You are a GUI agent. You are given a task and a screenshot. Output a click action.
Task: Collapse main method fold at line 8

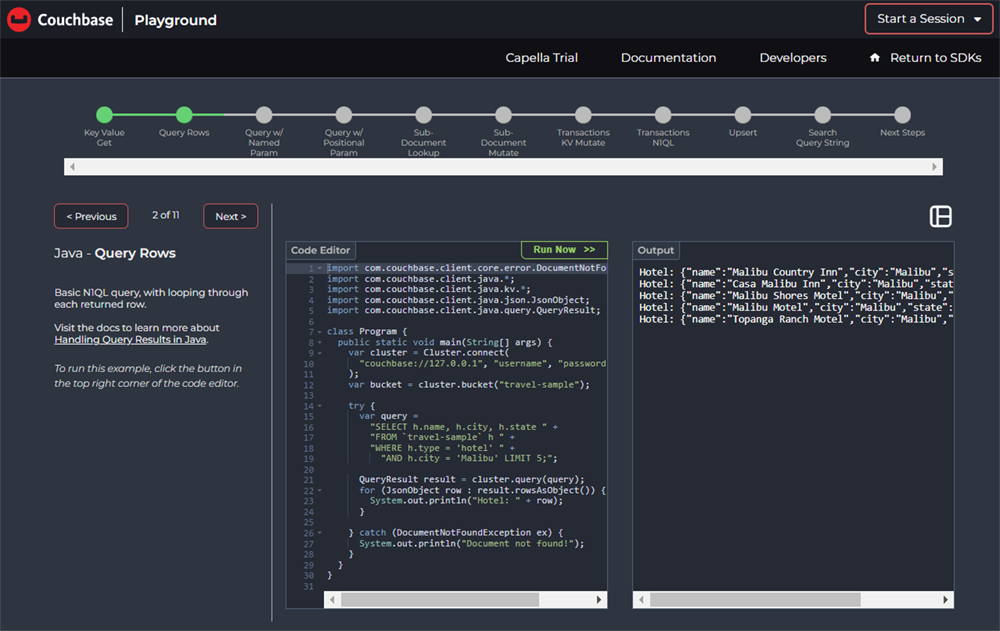(x=320, y=343)
